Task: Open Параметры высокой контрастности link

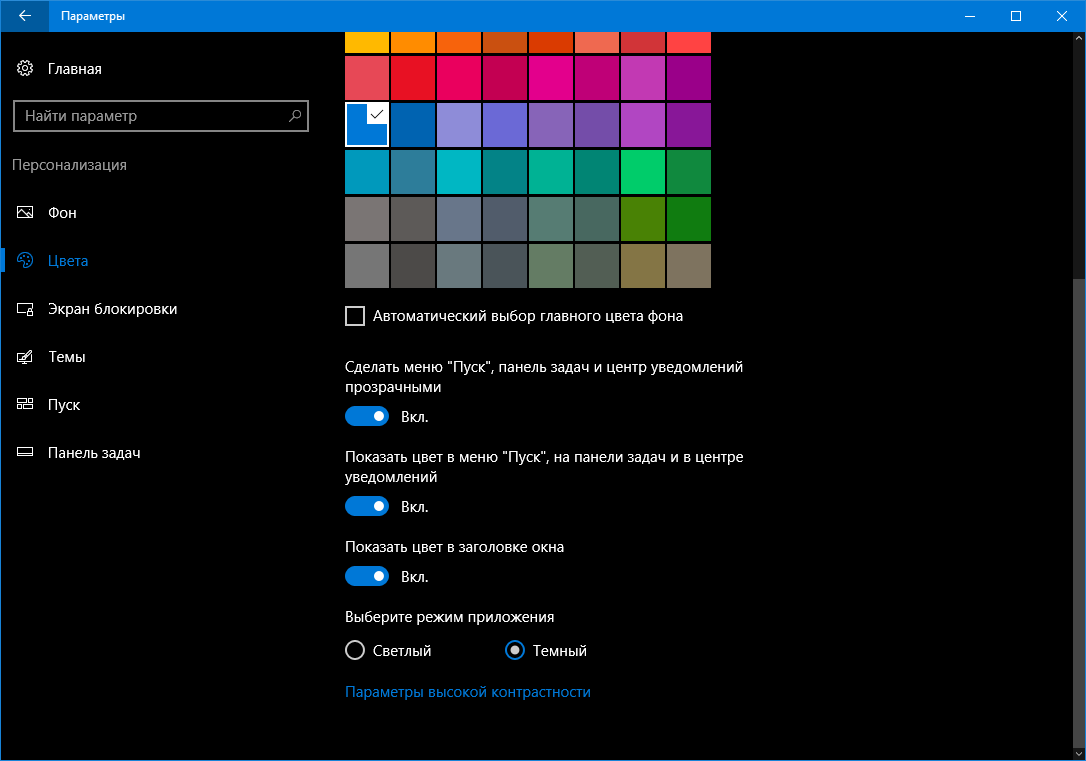Action: pyautogui.click(x=467, y=692)
